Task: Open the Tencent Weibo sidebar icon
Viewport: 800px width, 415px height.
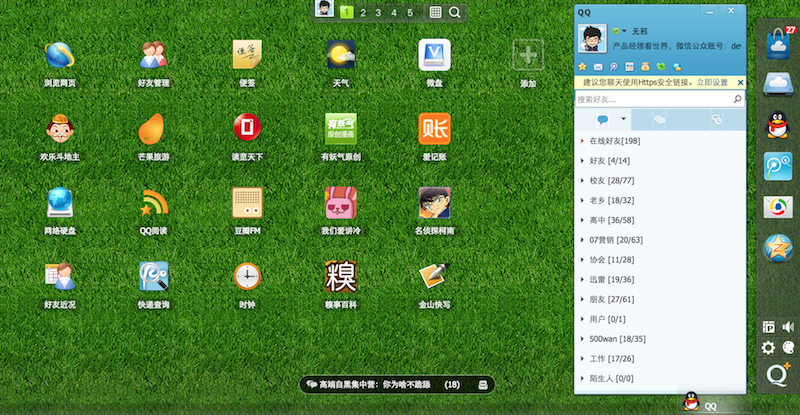Action: pos(778,166)
